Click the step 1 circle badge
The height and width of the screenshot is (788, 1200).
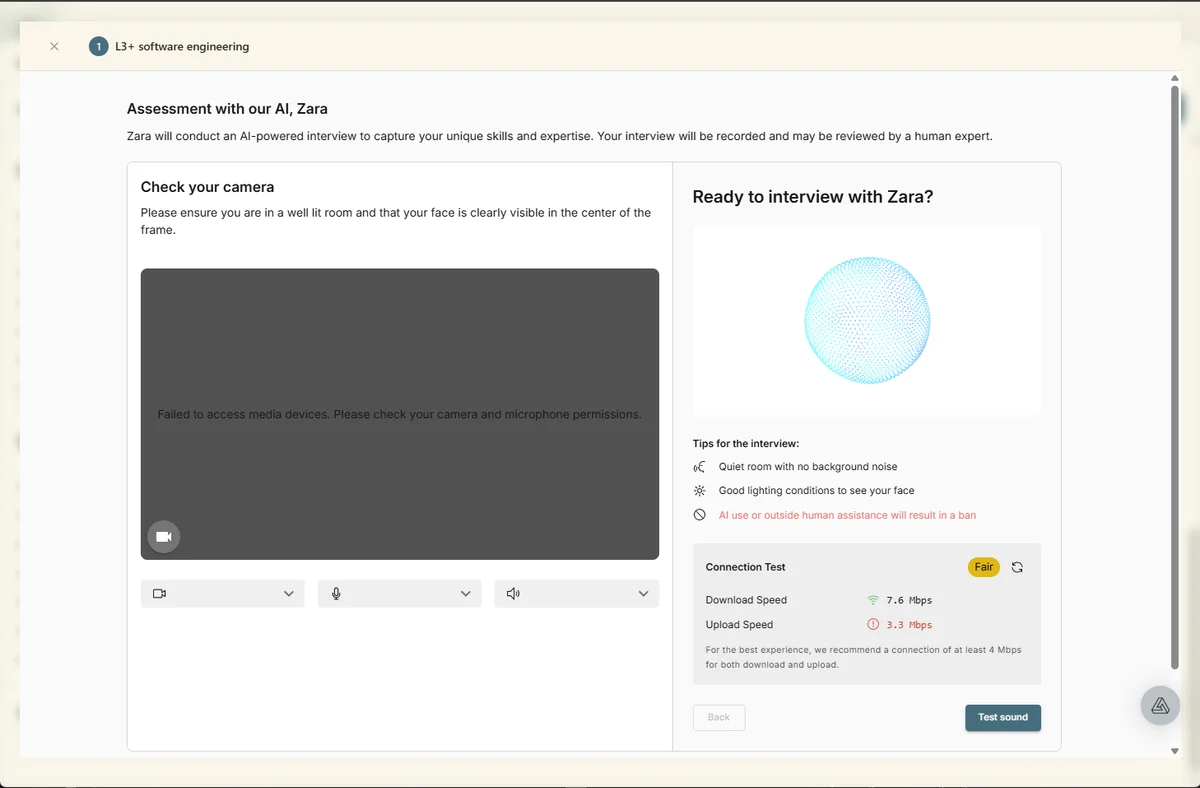98,46
